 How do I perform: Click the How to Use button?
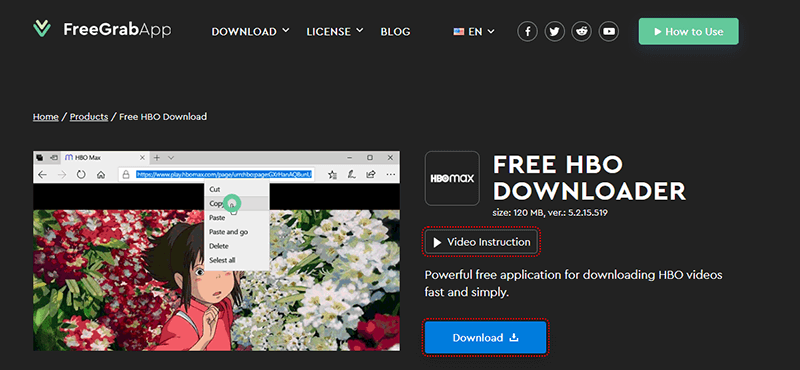point(688,32)
